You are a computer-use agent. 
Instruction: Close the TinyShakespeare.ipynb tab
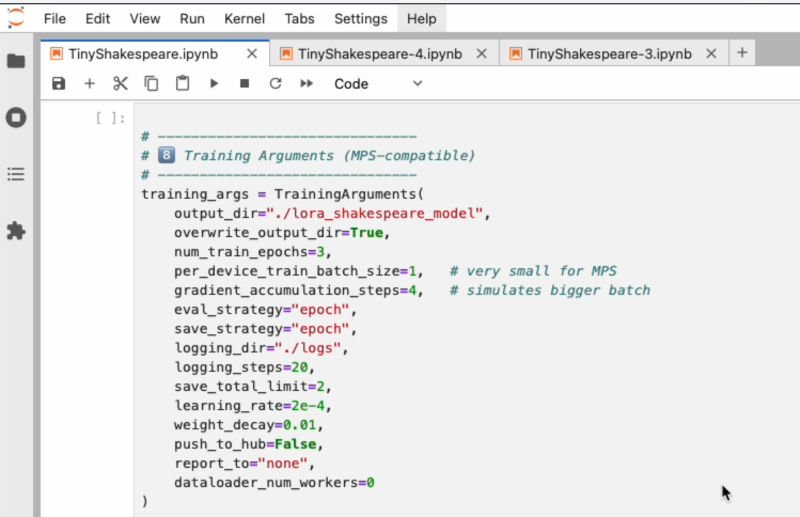pyautogui.click(x=252, y=54)
